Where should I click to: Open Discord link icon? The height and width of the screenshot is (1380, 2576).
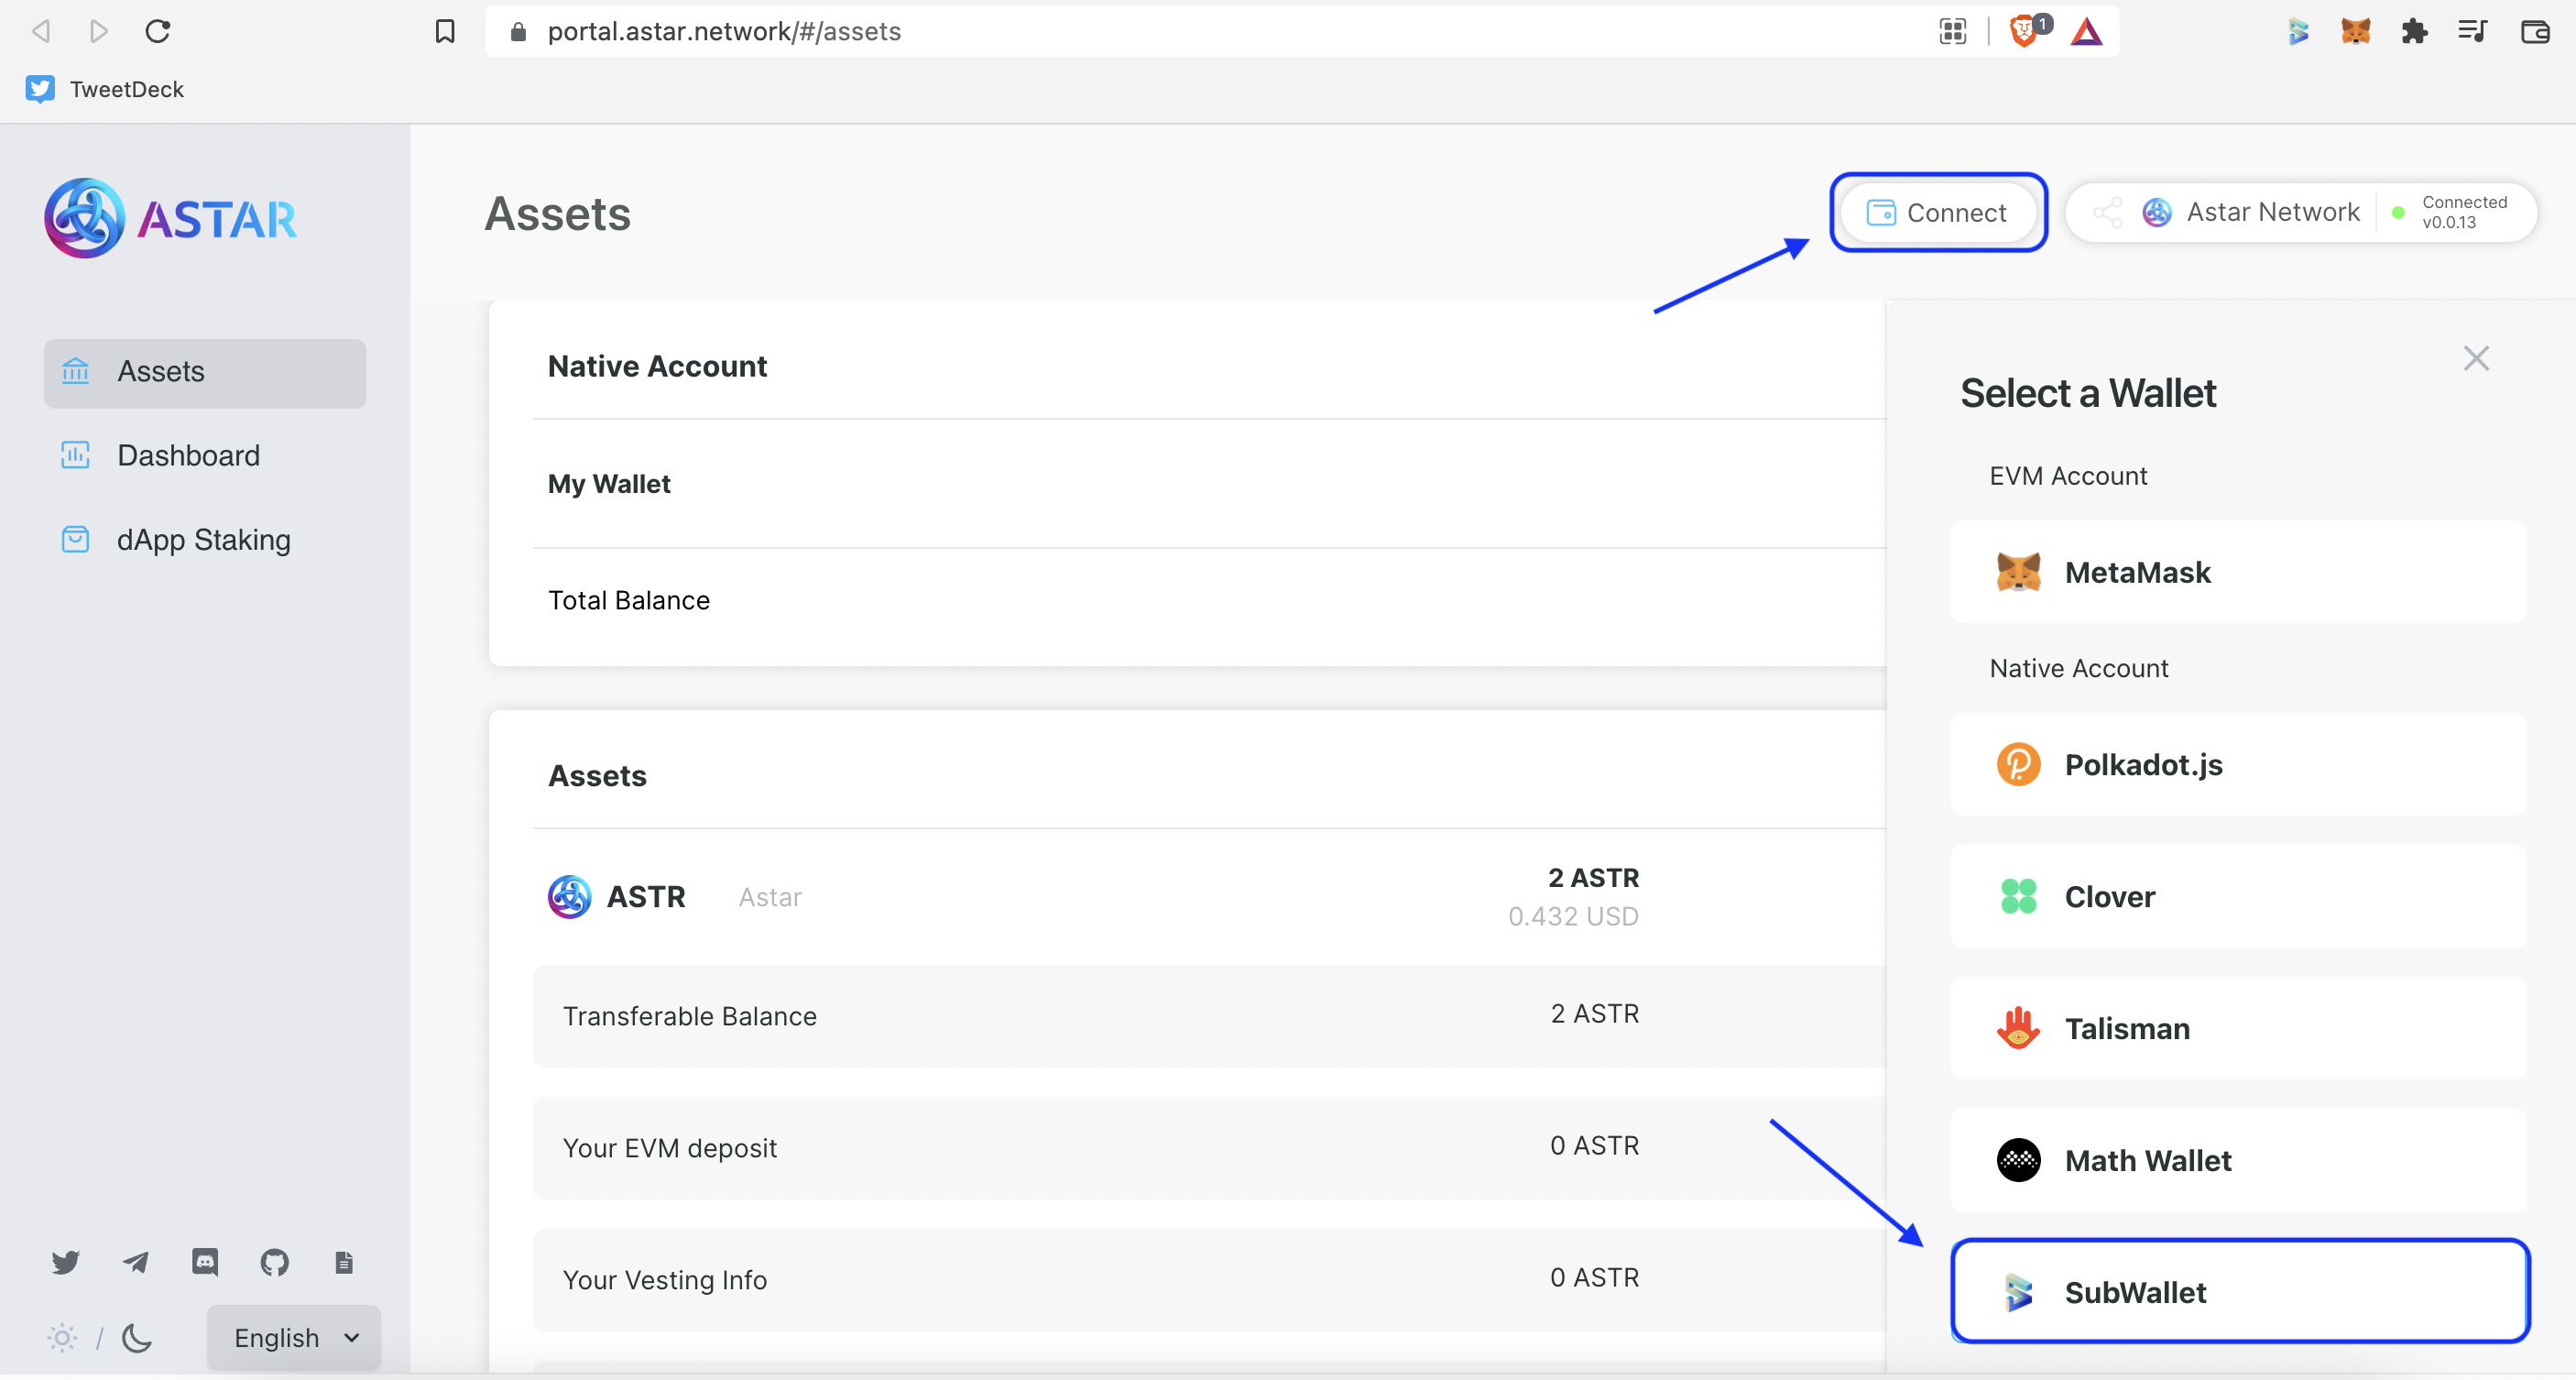click(205, 1262)
